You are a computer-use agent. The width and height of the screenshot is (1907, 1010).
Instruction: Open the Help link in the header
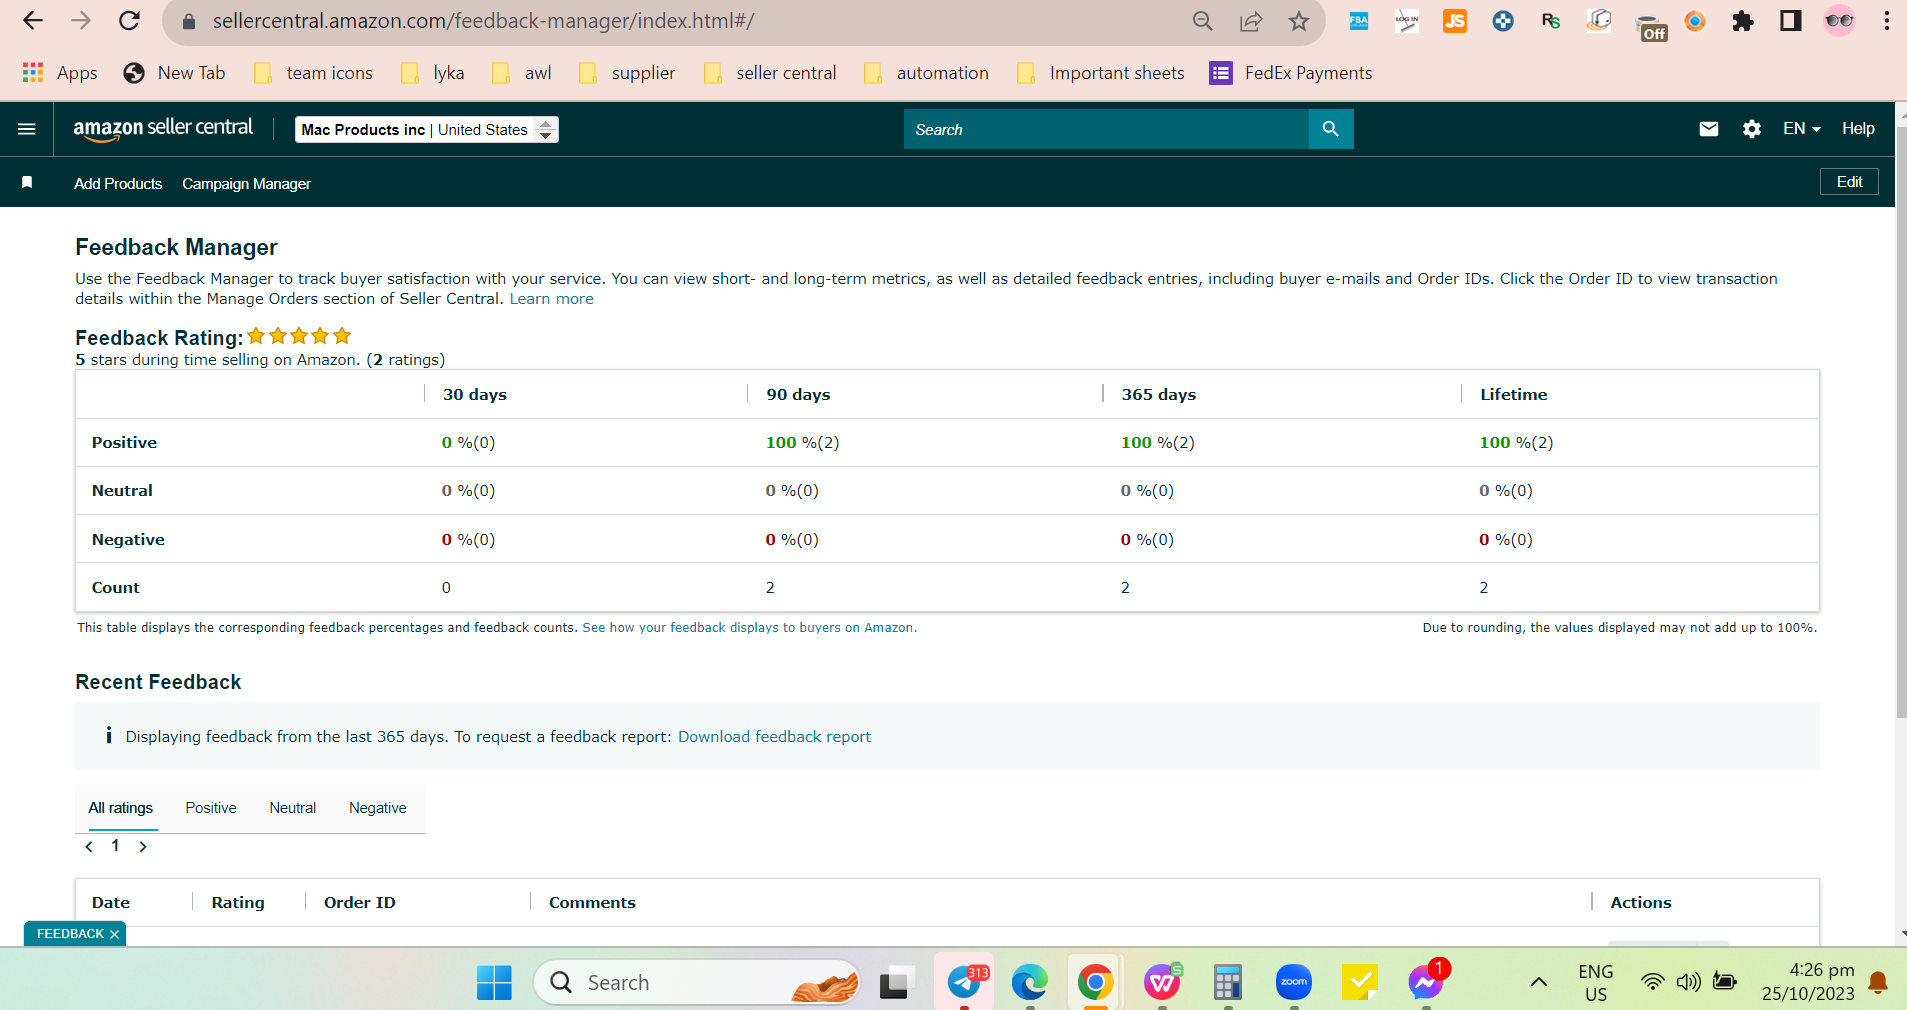point(1858,129)
